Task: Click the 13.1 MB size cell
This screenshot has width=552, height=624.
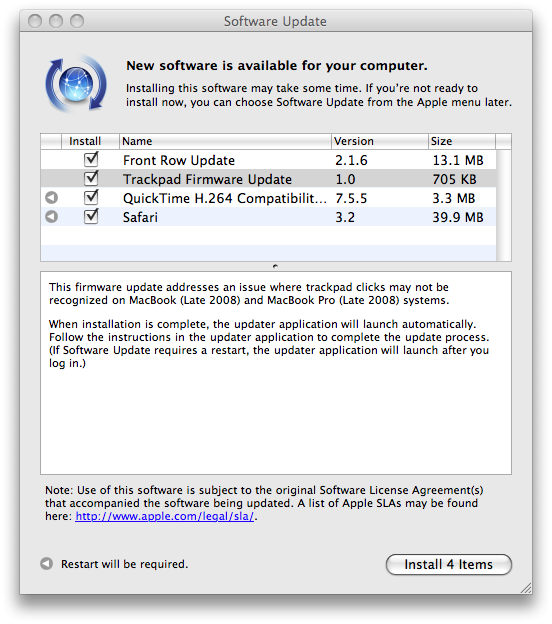Action: pyautogui.click(x=458, y=160)
